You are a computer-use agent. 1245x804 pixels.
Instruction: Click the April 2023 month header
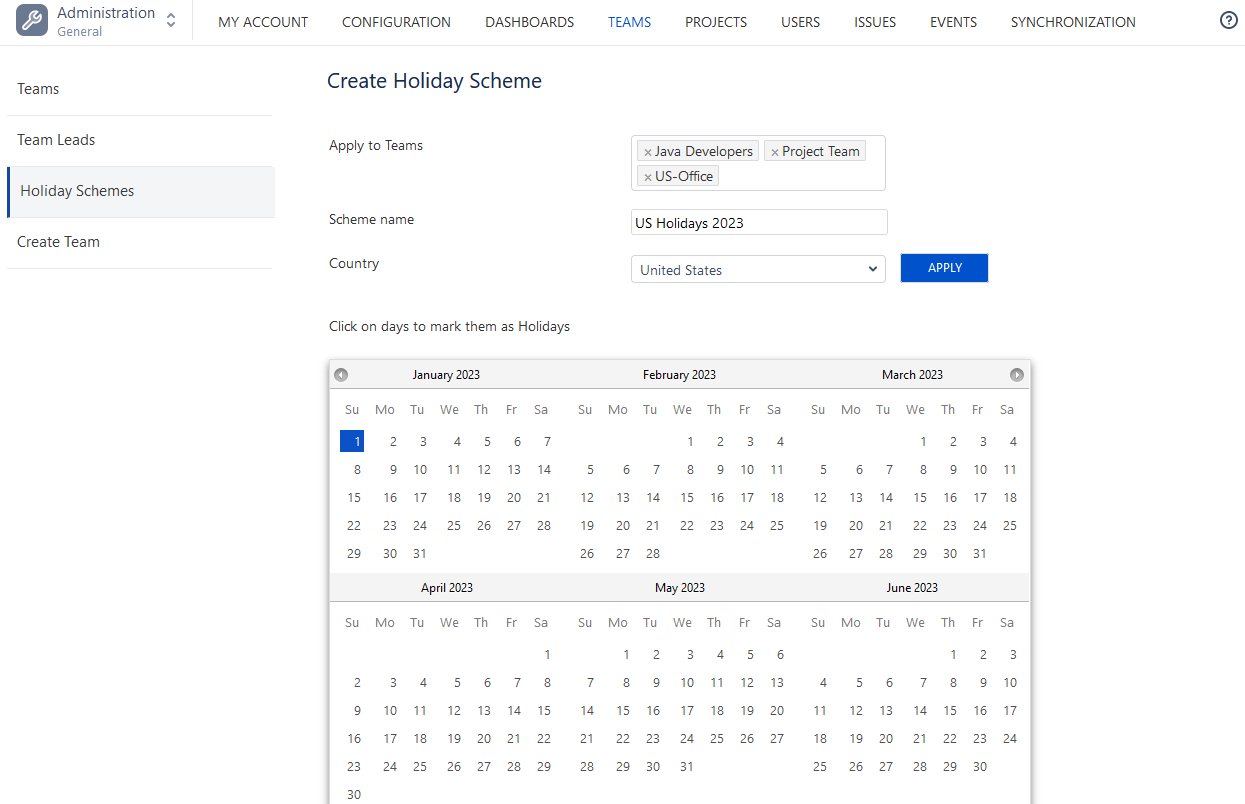click(x=447, y=588)
